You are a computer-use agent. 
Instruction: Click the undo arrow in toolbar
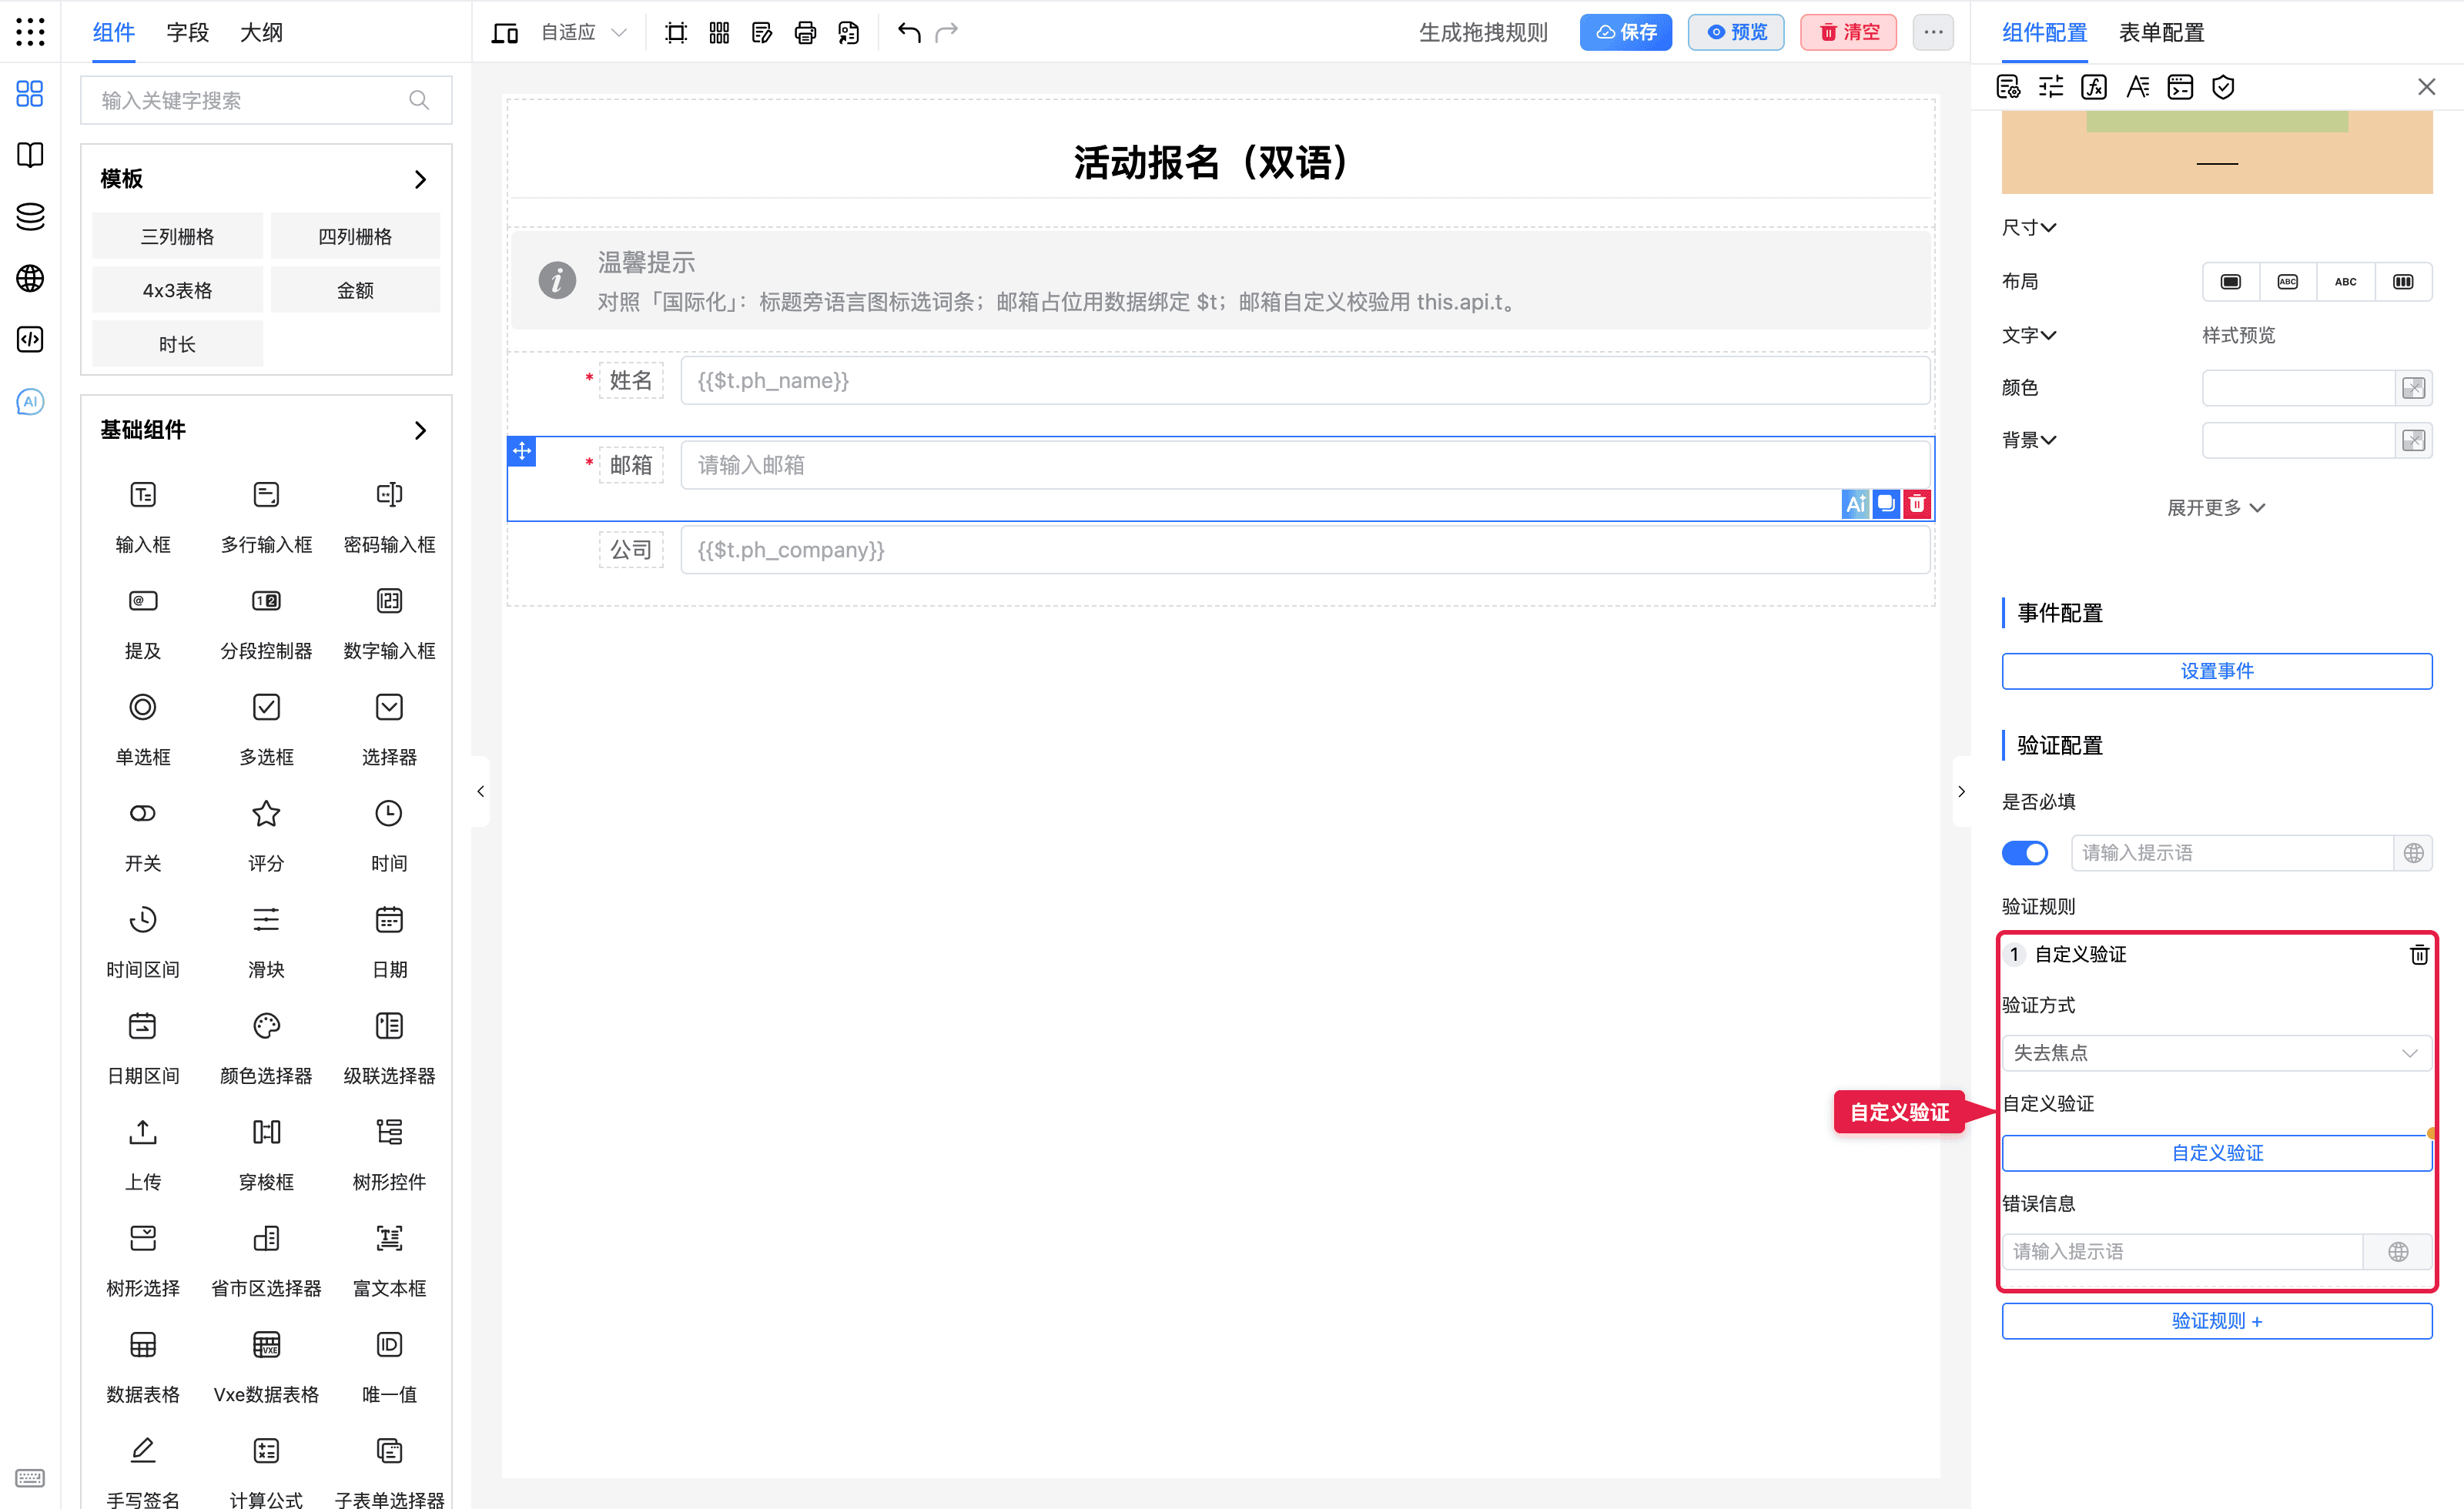point(908,32)
